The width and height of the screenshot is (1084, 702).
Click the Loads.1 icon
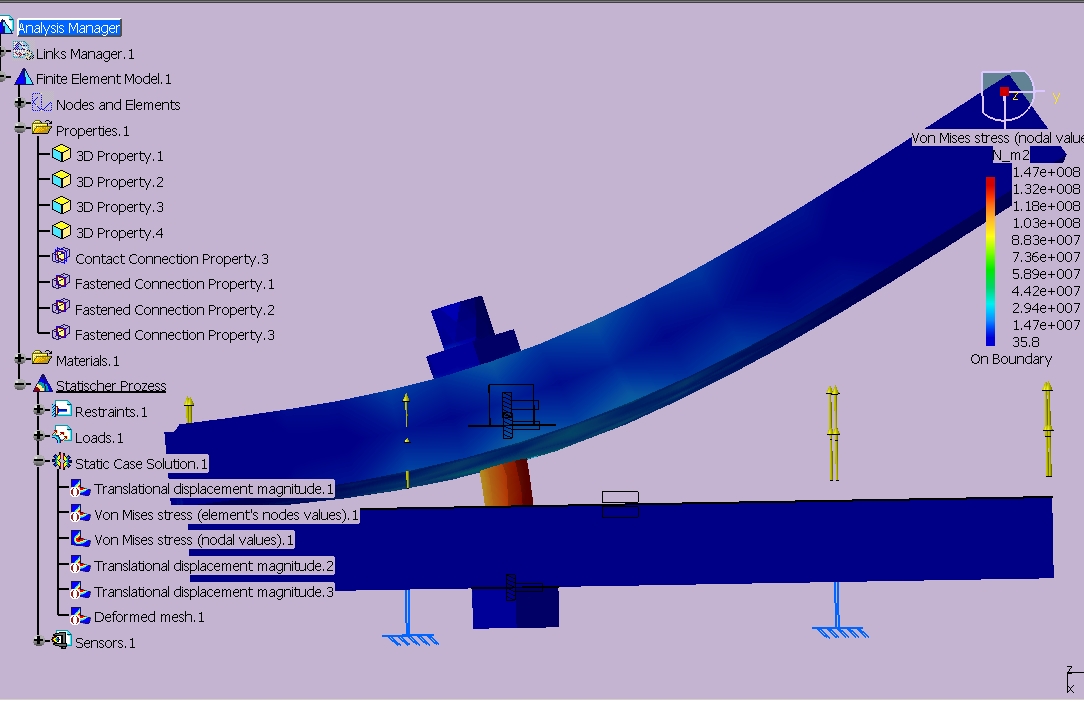pyautogui.click(x=62, y=435)
